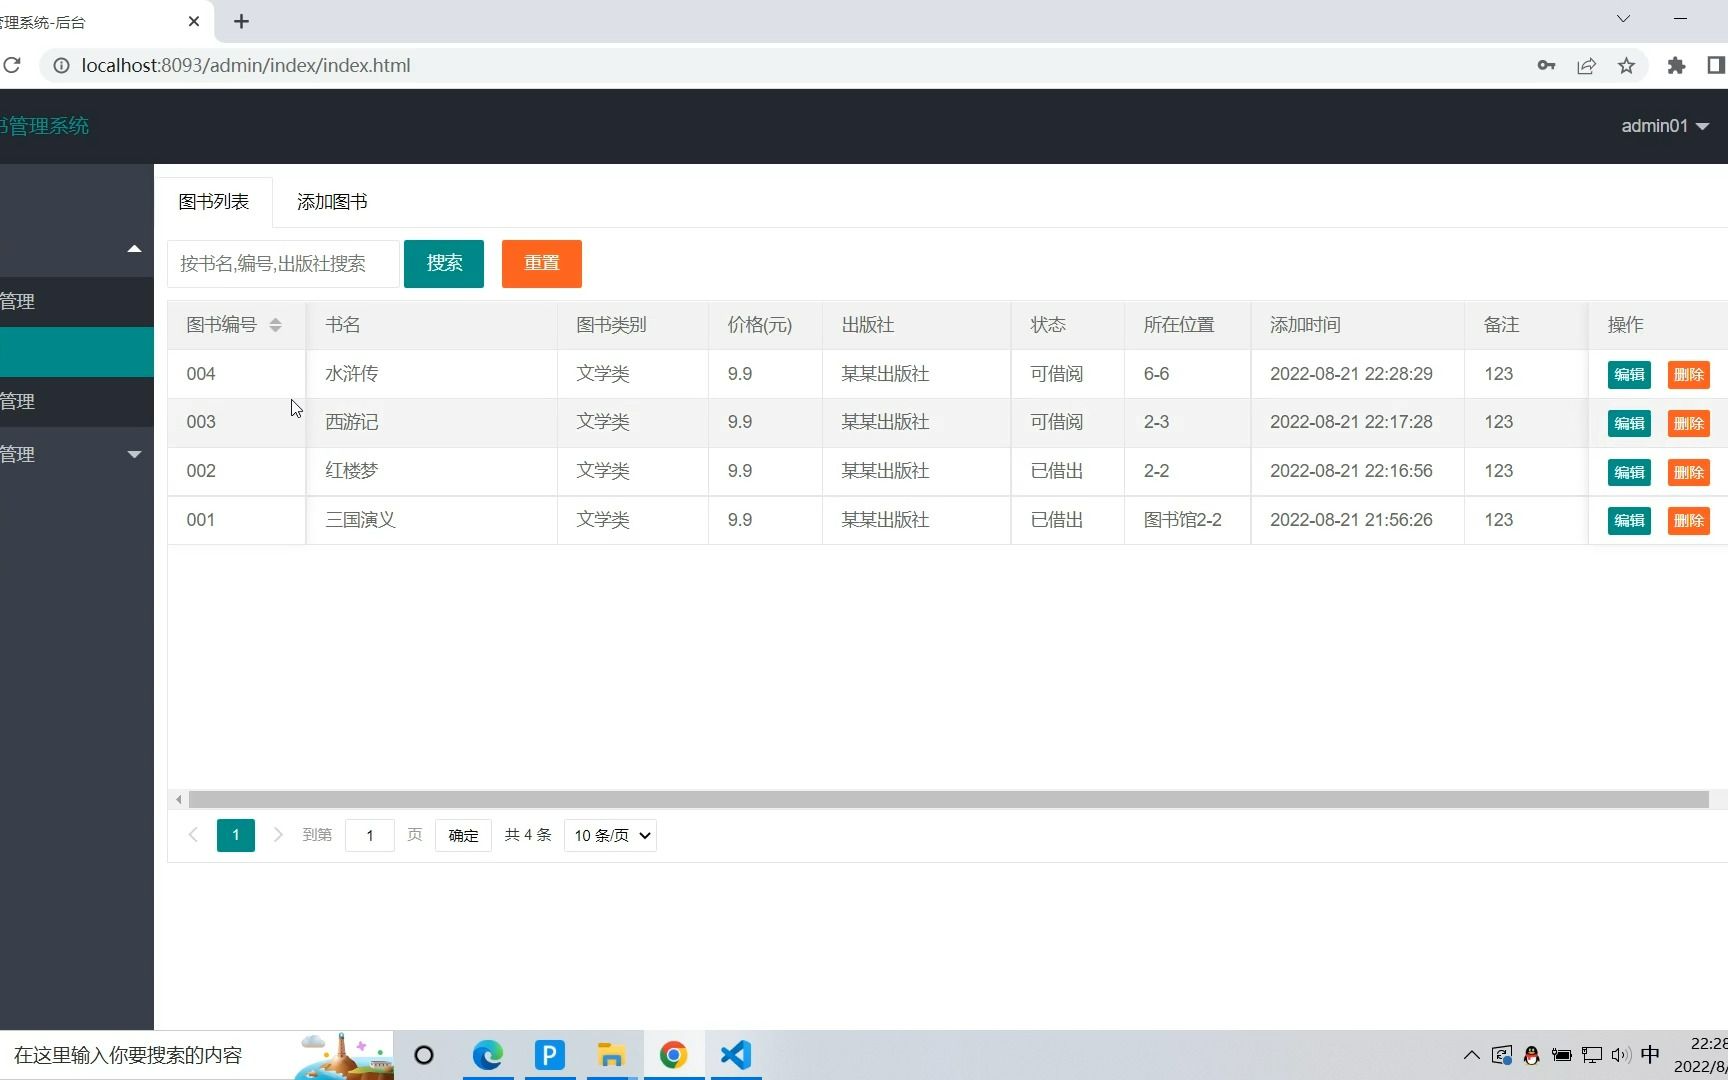Edit the 红楼梦 book row

pyautogui.click(x=1629, y=472)
